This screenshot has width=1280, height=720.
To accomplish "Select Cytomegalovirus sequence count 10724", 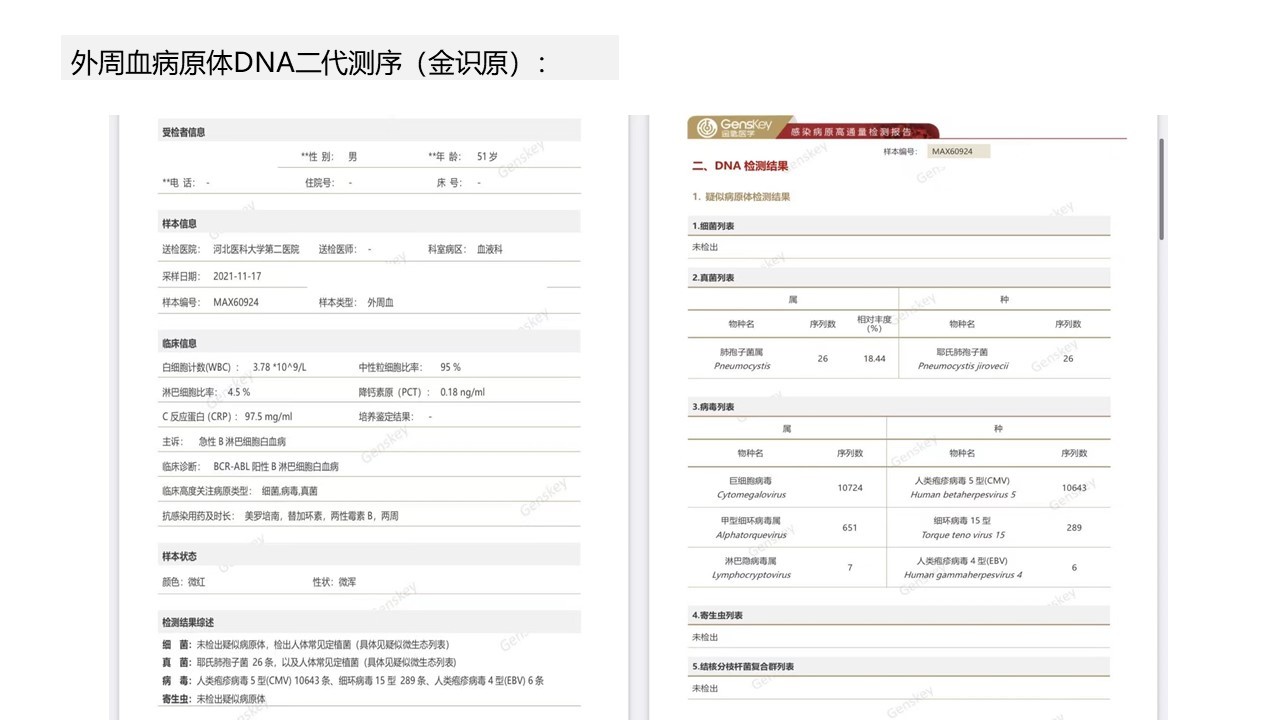I will click(850, 487).
